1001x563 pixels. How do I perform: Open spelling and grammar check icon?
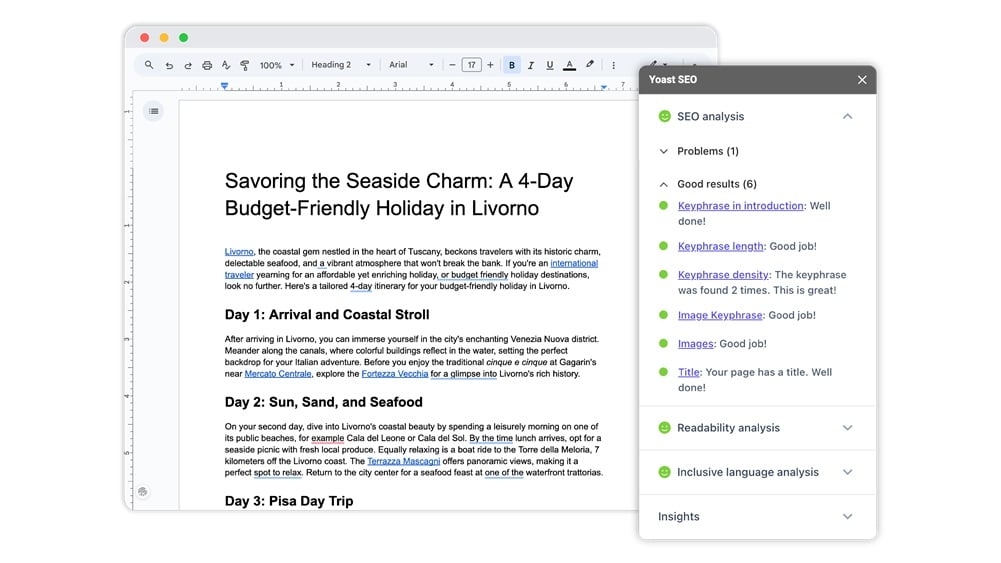point(226,65)
